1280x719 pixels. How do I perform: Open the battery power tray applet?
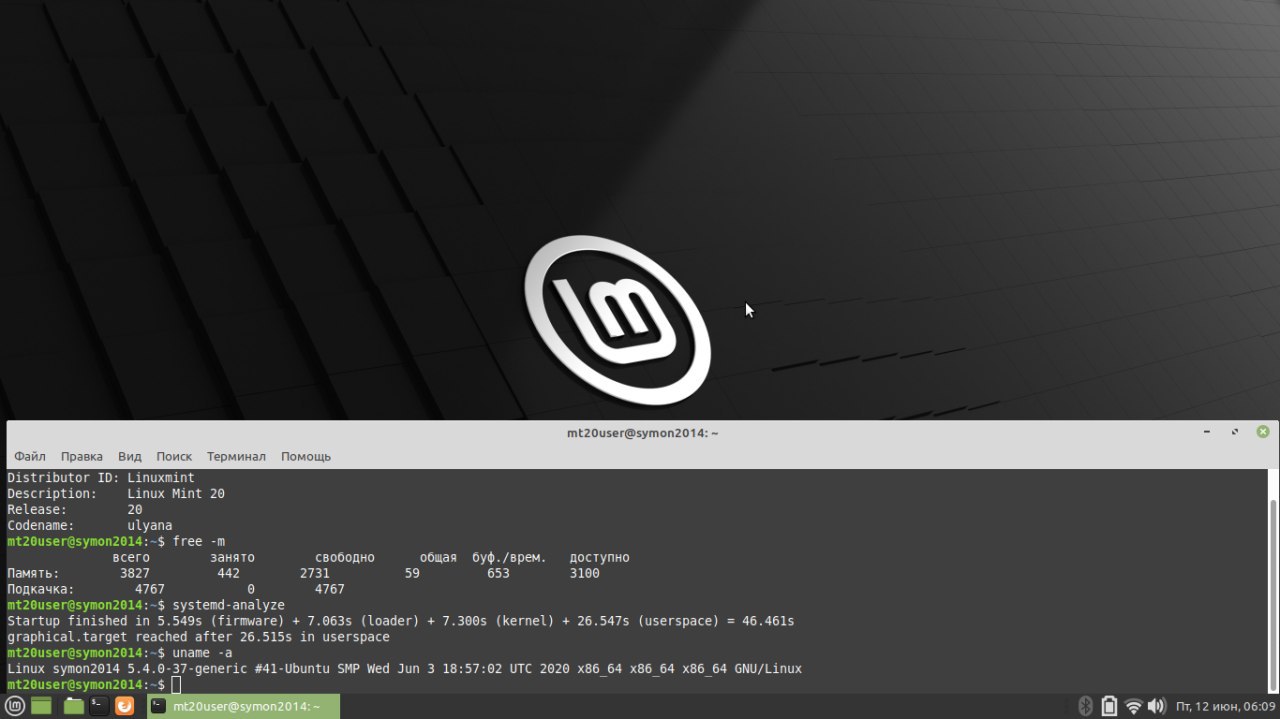click(1109, 706)
